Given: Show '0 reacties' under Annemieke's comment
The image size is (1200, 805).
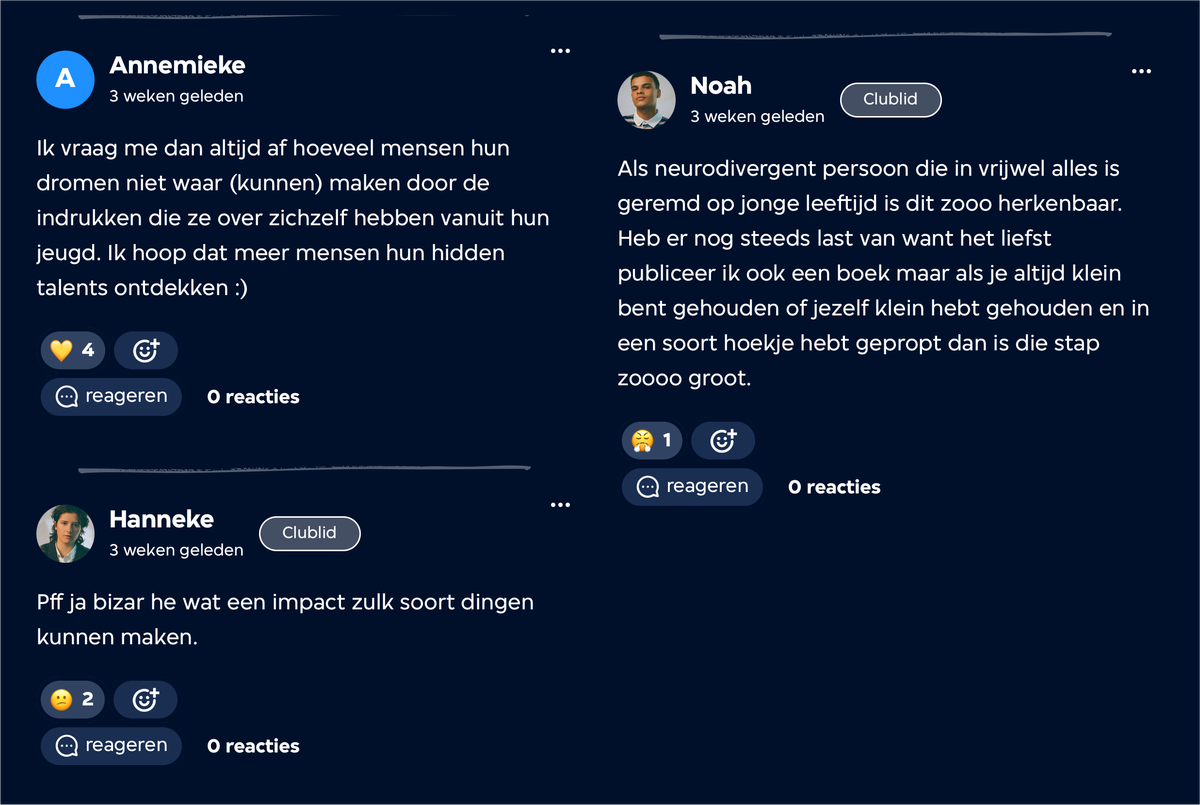Looking at the screenshot, I should pos(253,397).
